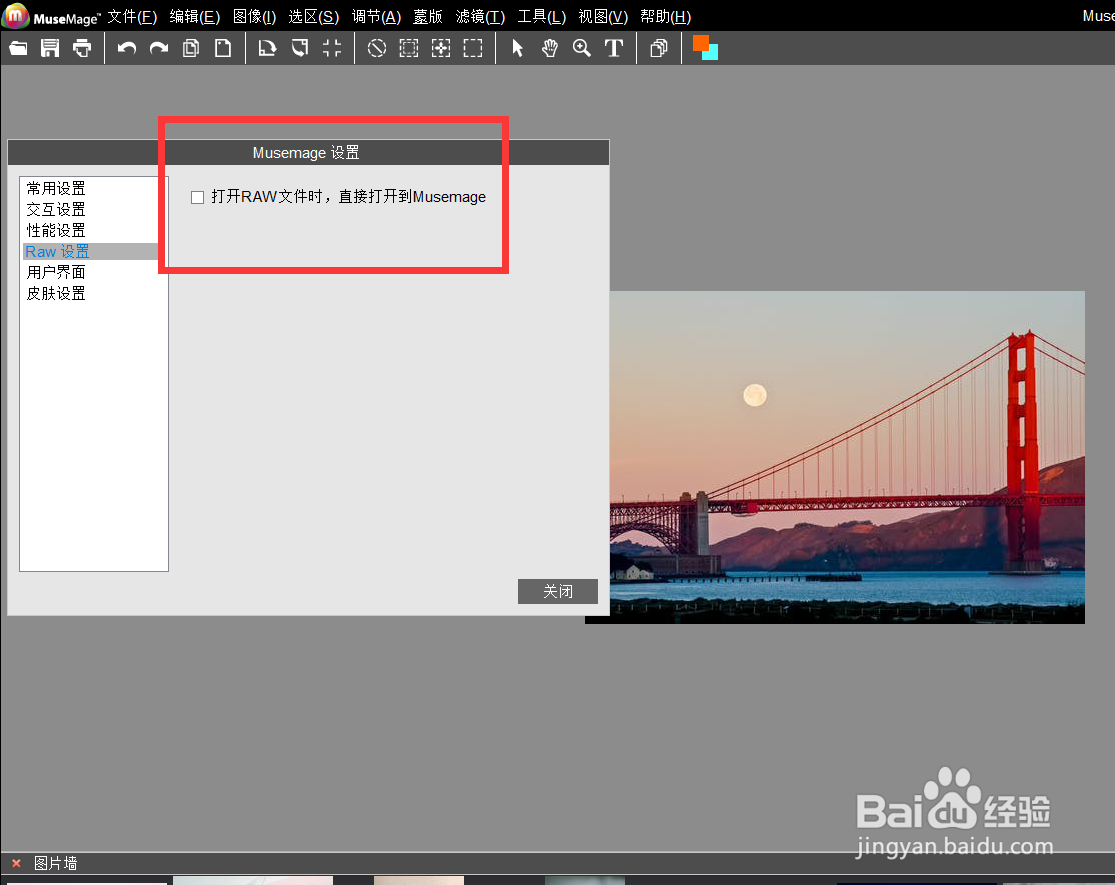Click the cyan background color swatch

[x=713, y=54]
